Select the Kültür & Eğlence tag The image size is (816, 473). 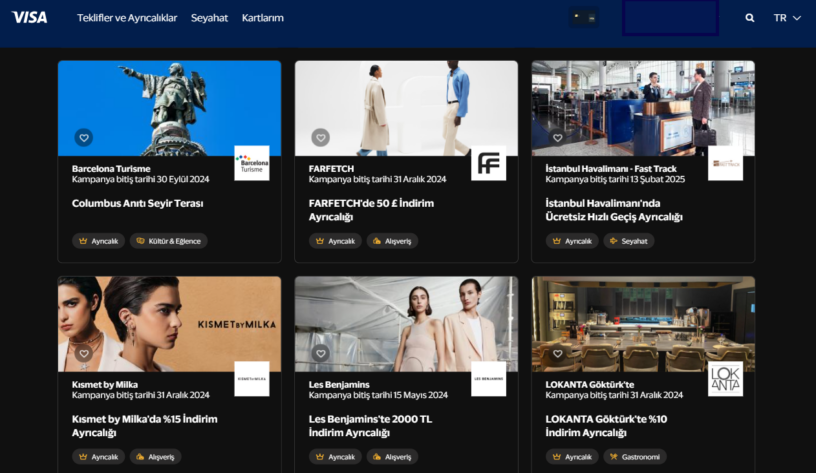click(x=169, y=241)
